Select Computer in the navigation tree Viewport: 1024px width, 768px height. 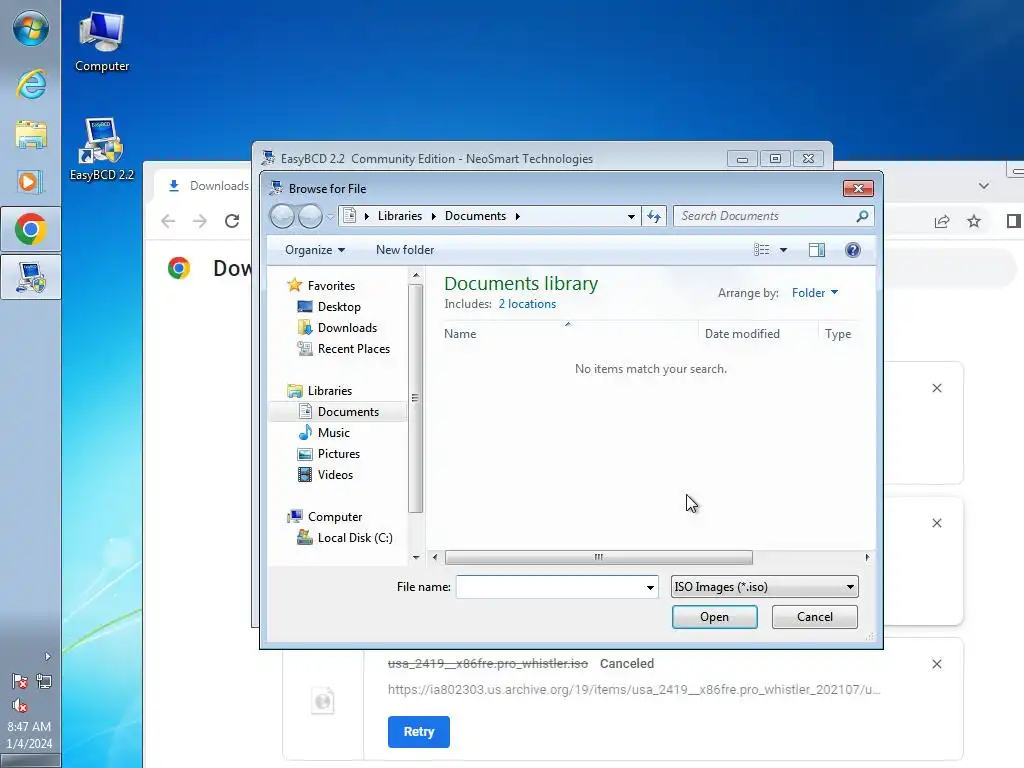334,517
